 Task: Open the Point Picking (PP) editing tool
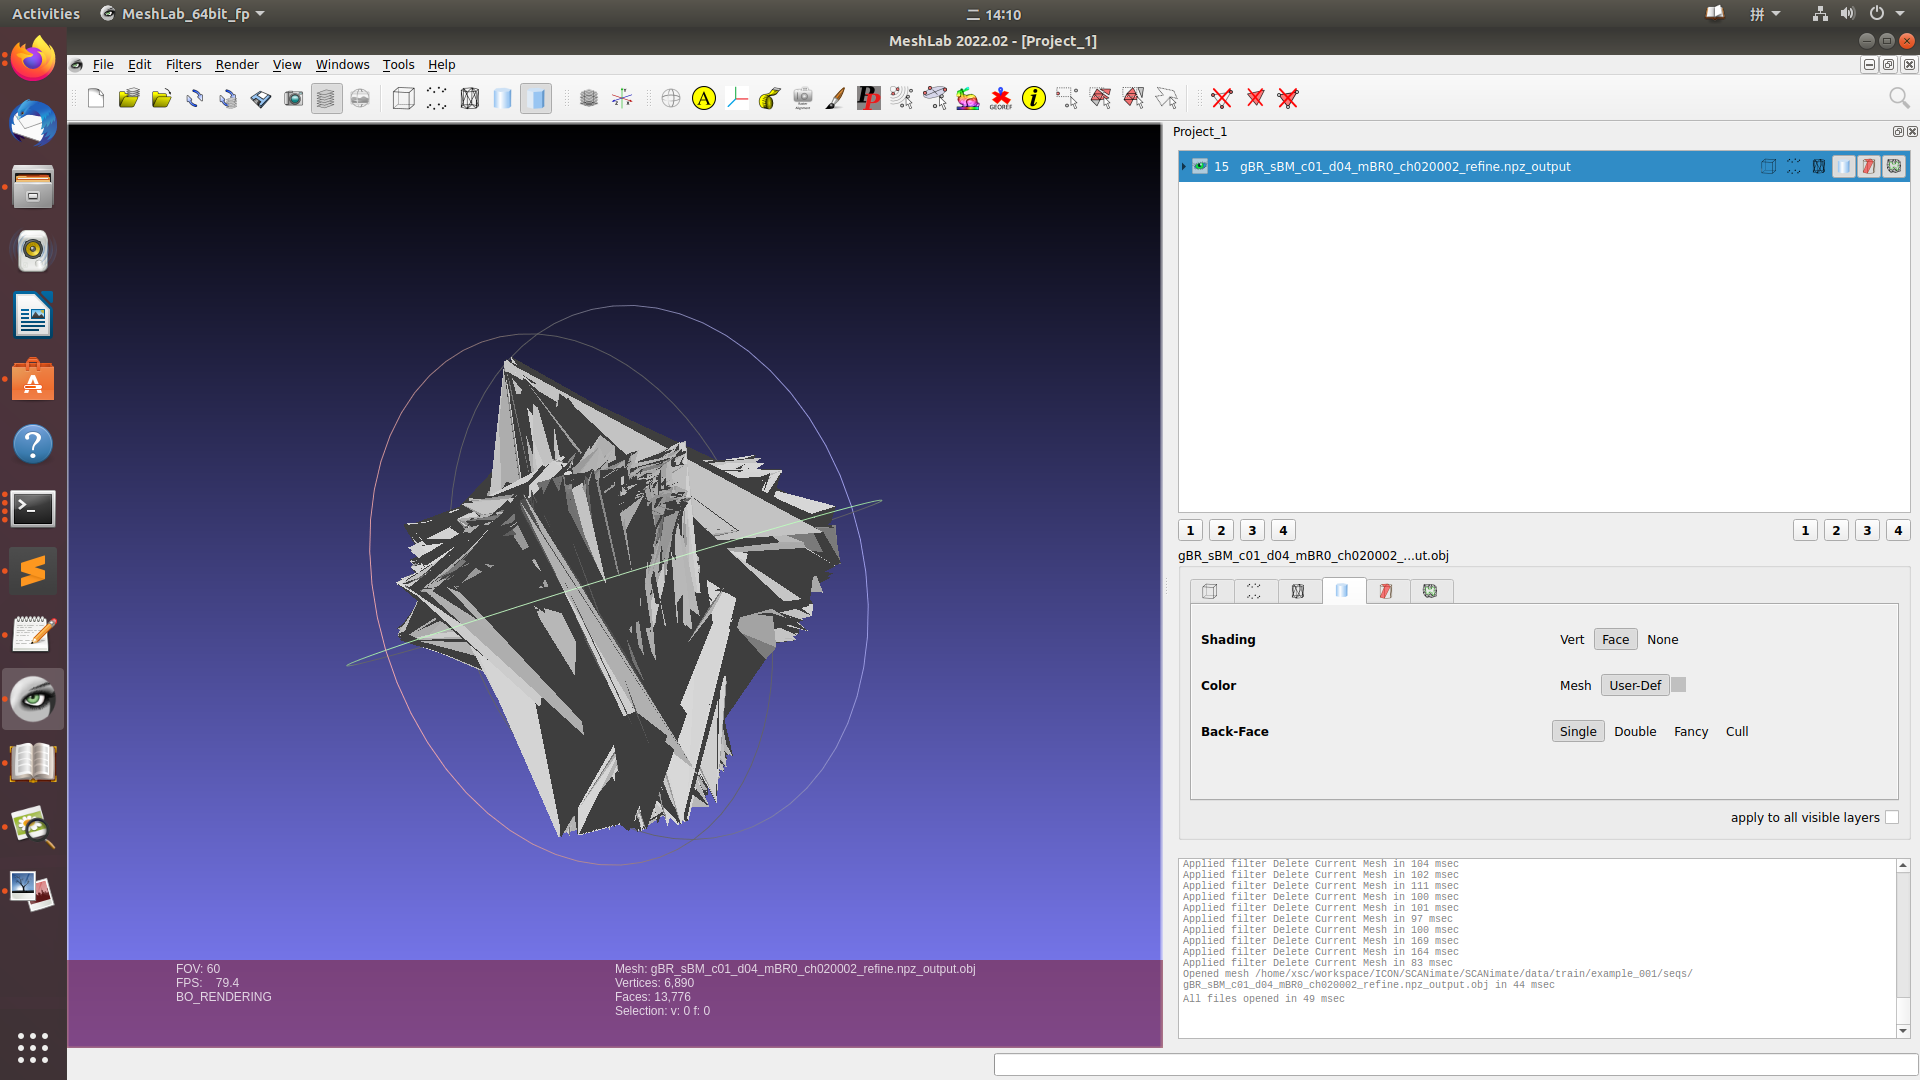click(868, 98)
